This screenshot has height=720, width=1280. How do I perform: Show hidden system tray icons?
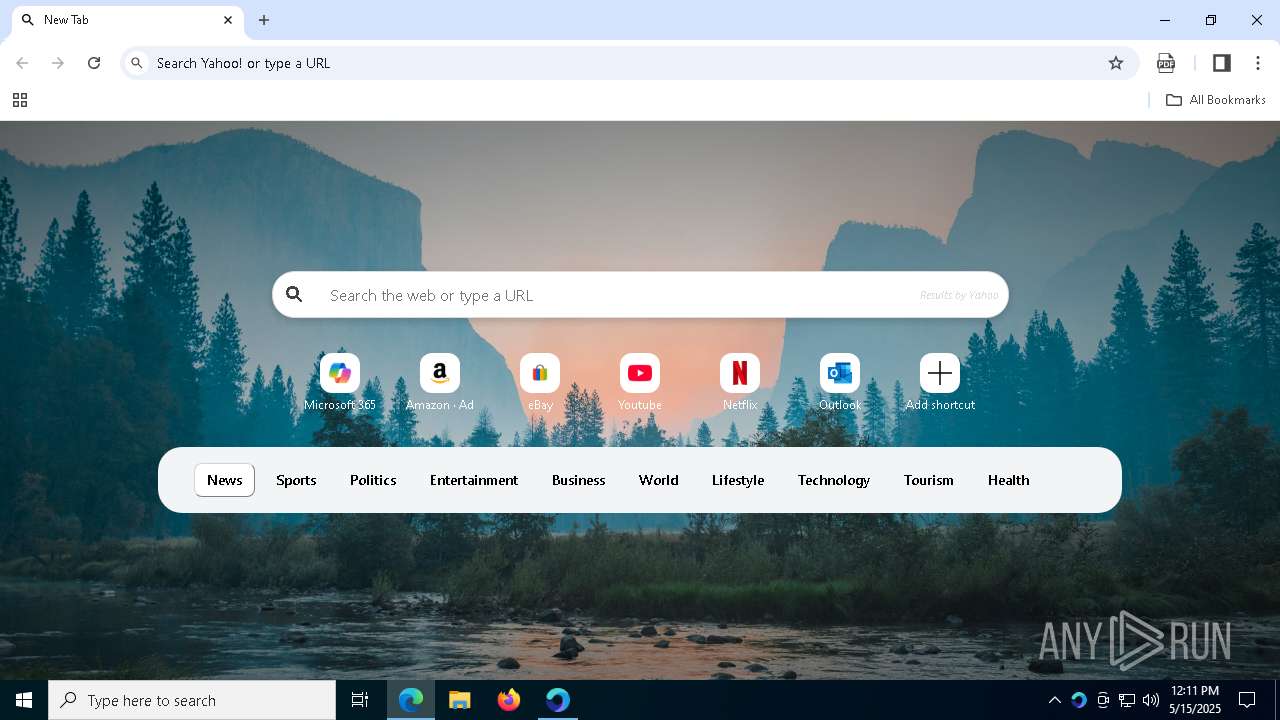(x=1054, y=700)
